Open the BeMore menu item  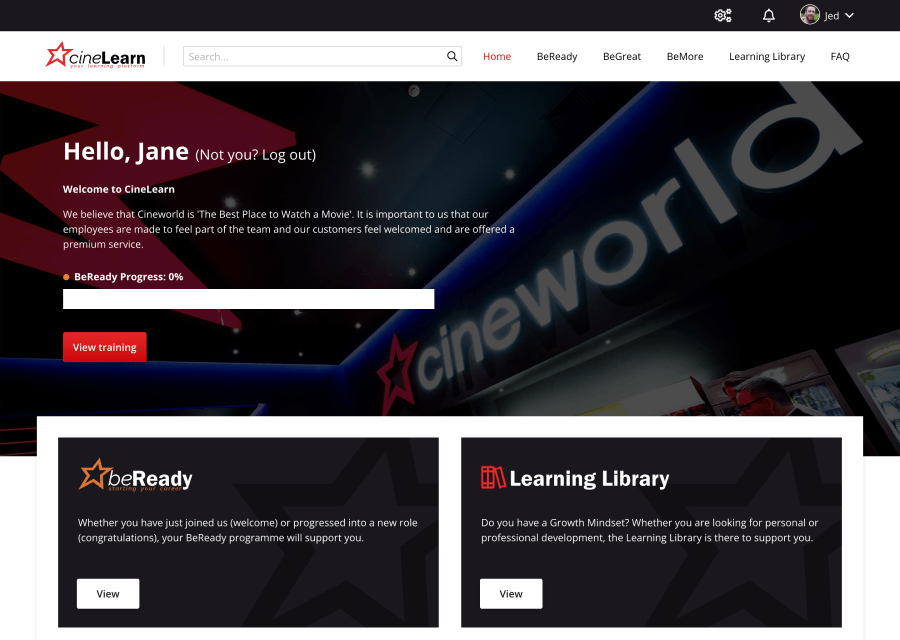[685, 56]
